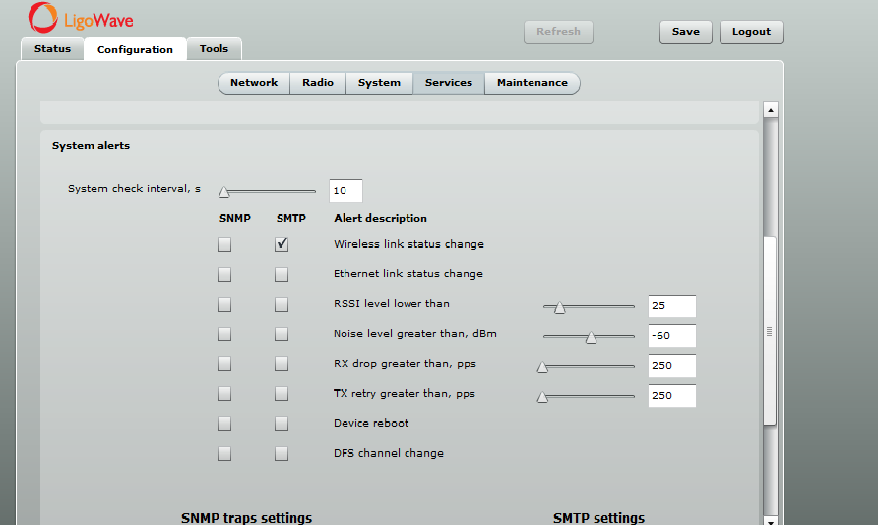The width and height of the screenshot is (878, 525).
Task: Switch to the Tools tab
Action: coord(214,49)
